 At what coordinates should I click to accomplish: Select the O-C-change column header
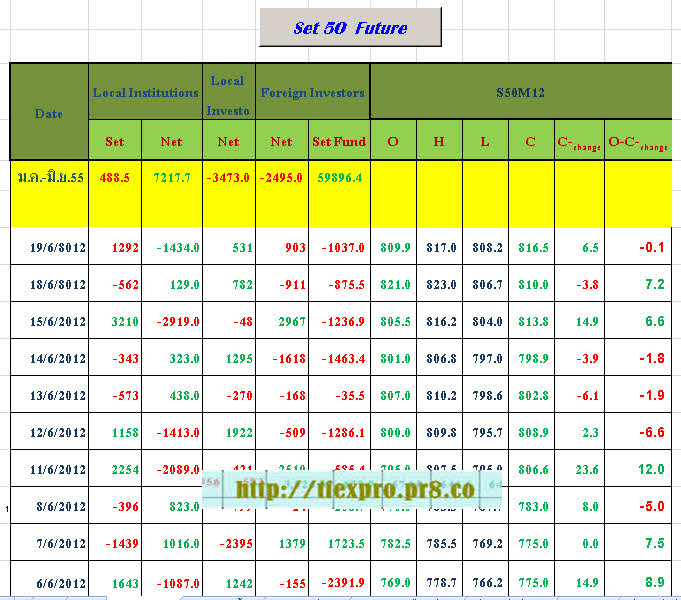[x=637, y=142]
